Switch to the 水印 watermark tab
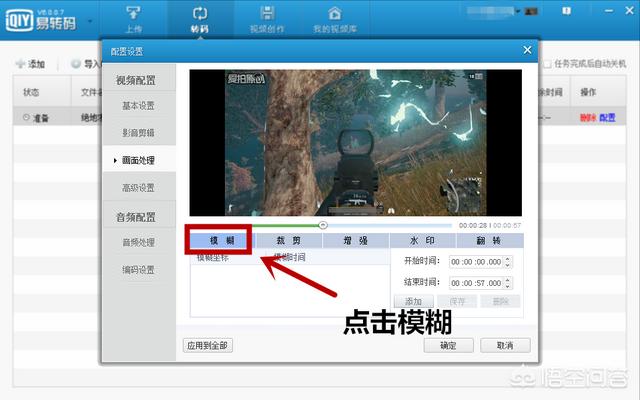This screenshot has height=400, width=640. point(422,240)
